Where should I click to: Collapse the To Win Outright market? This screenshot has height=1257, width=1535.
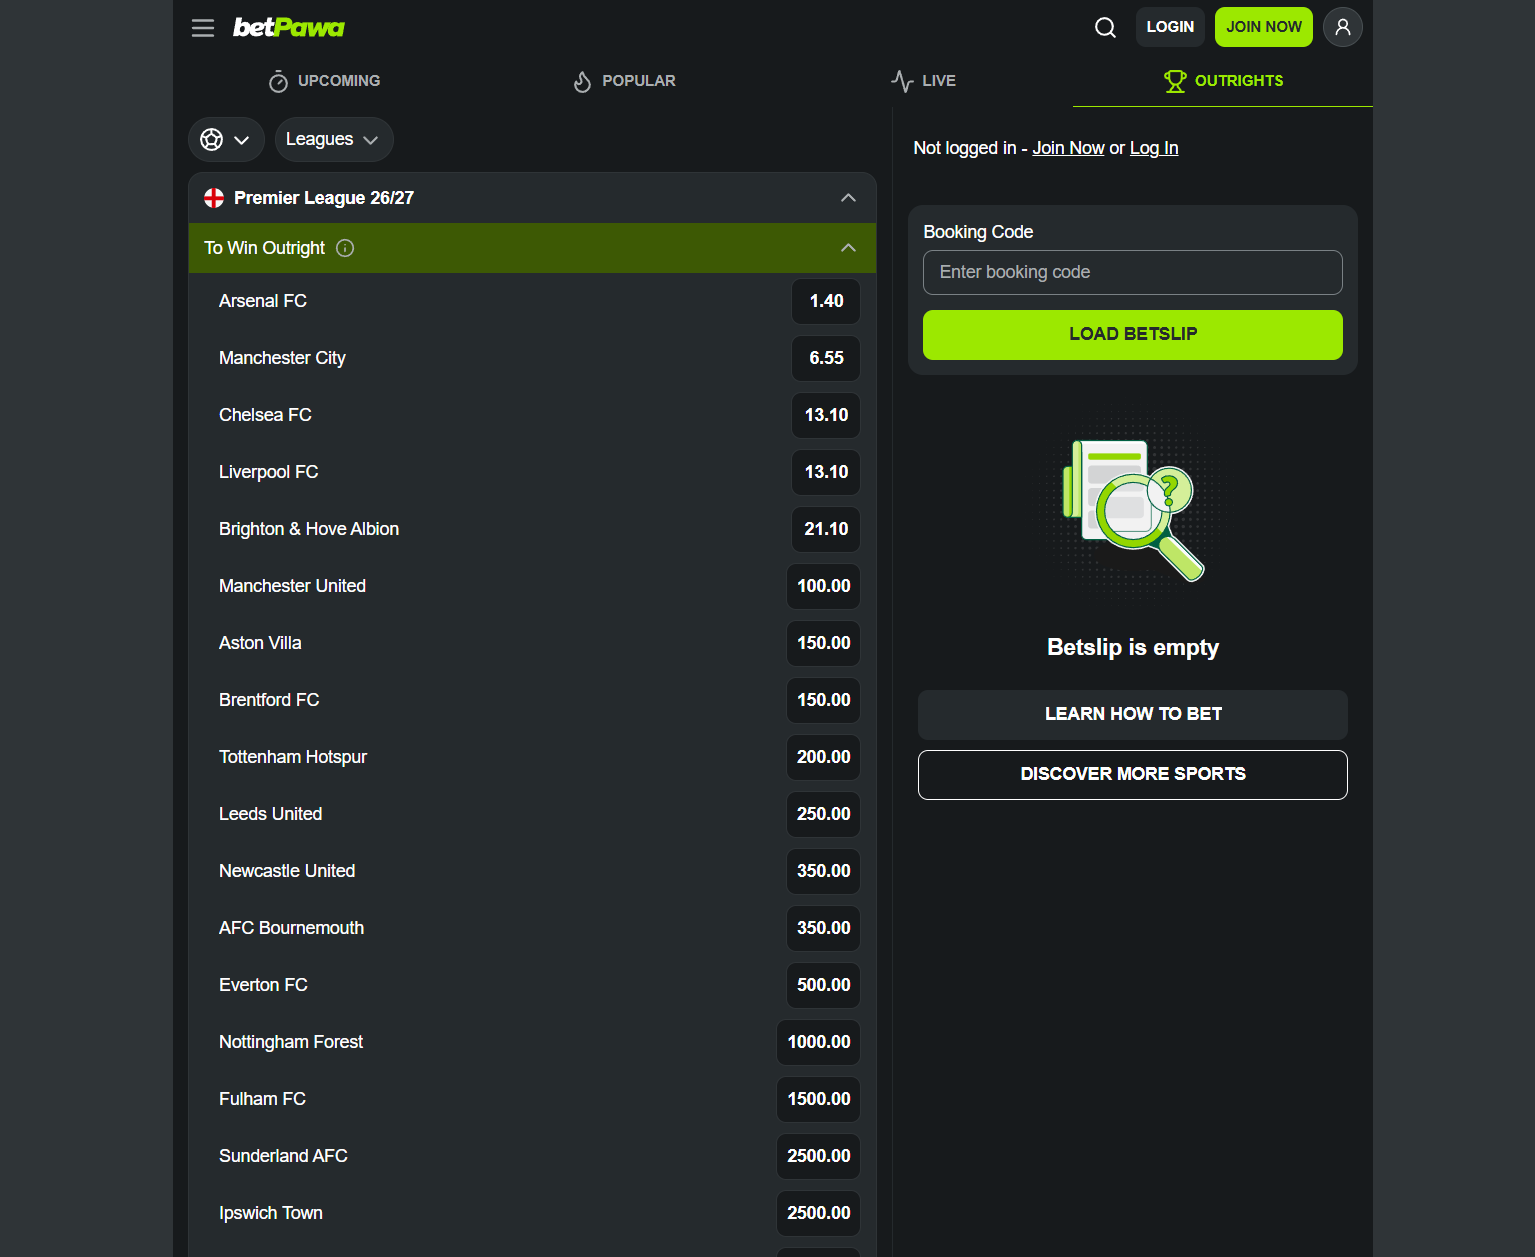point(848,248)
